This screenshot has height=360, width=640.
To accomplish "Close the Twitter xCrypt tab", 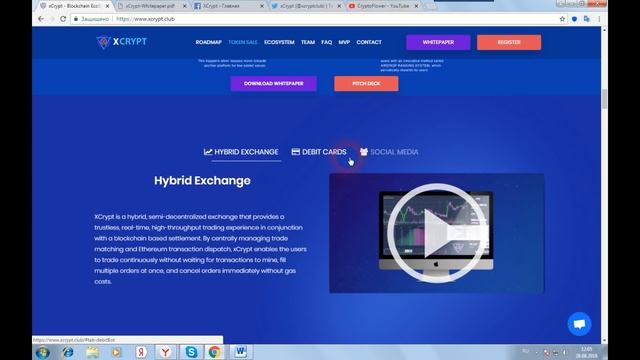I will (339, 6).
